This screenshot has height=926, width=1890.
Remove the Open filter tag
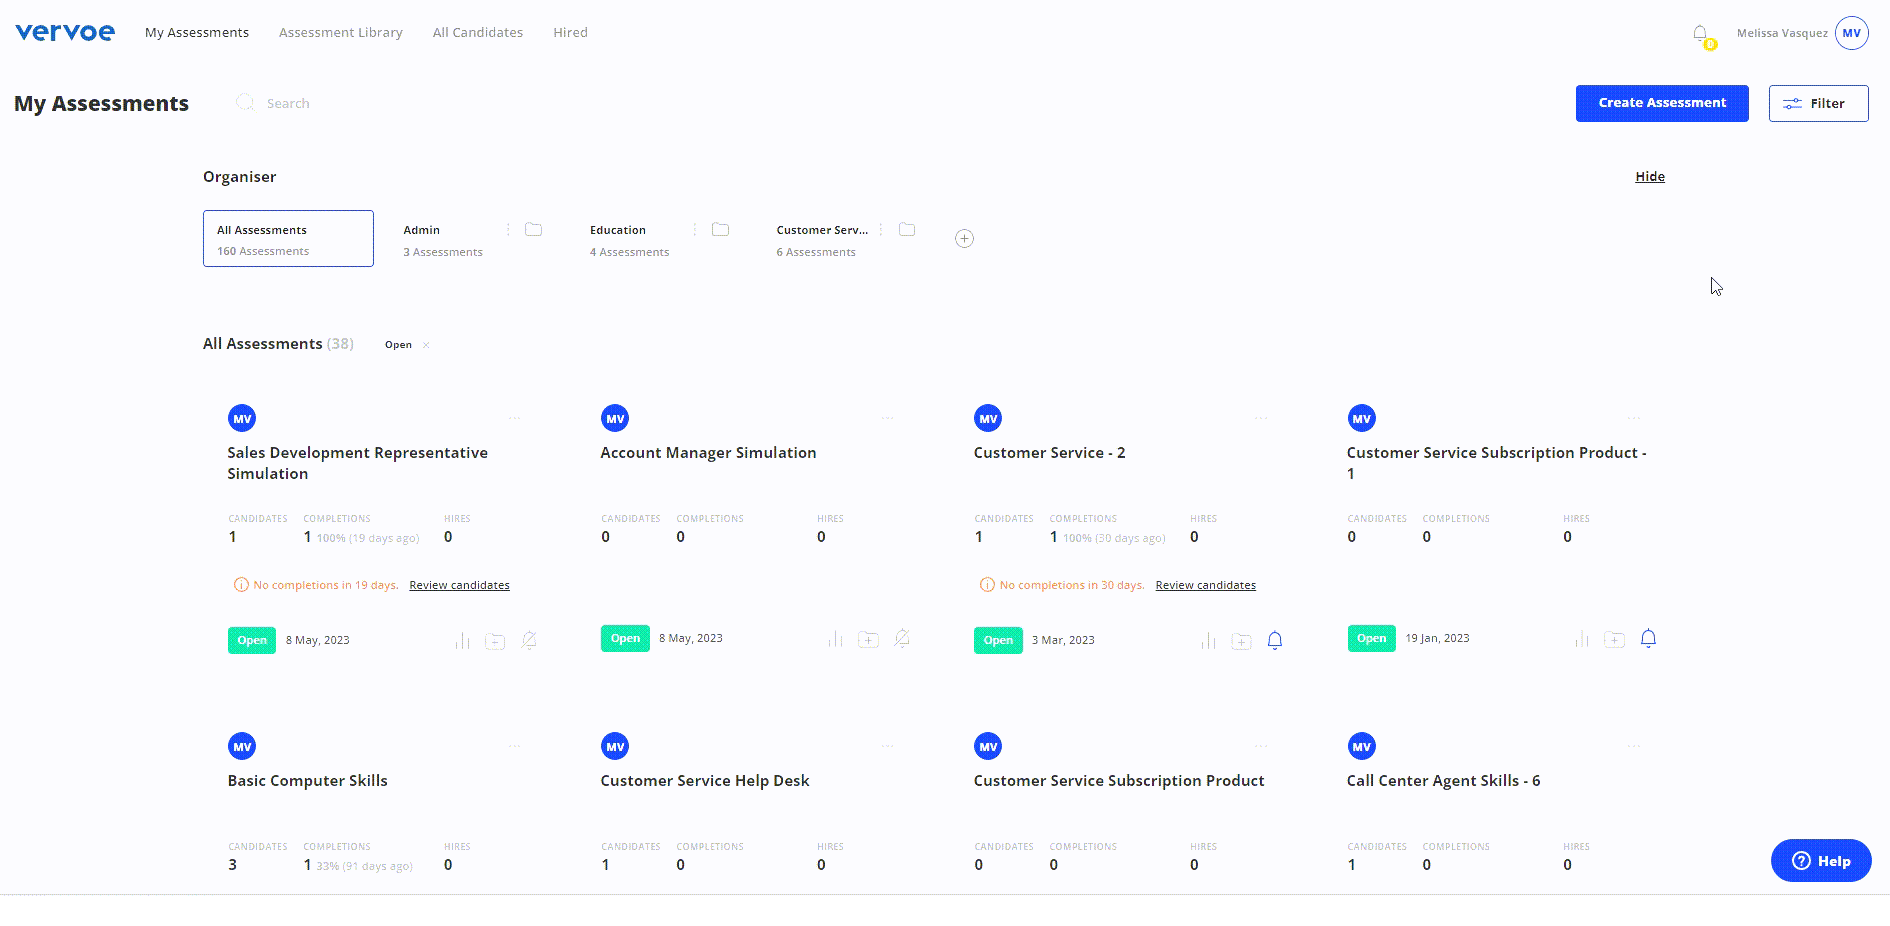pos(426,345)
